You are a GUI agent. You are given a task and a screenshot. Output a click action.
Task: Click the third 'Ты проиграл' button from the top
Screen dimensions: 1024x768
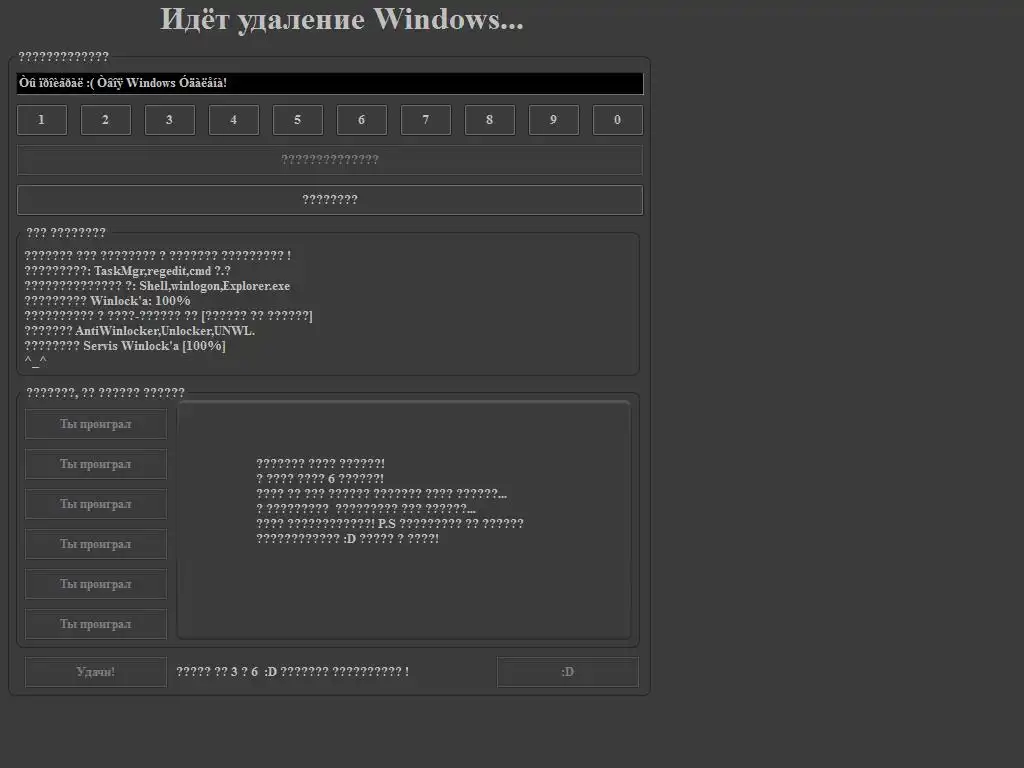tap(96, 504)
